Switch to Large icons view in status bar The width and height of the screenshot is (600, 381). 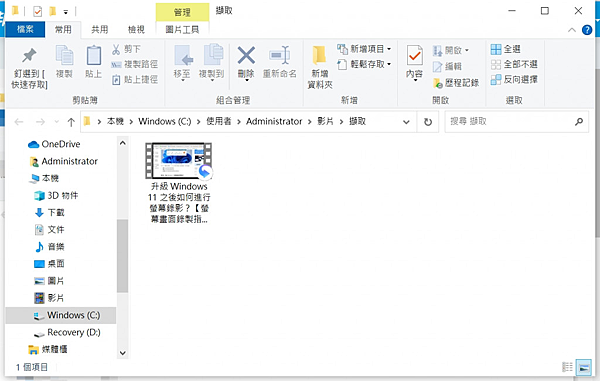tap(584, 367)
